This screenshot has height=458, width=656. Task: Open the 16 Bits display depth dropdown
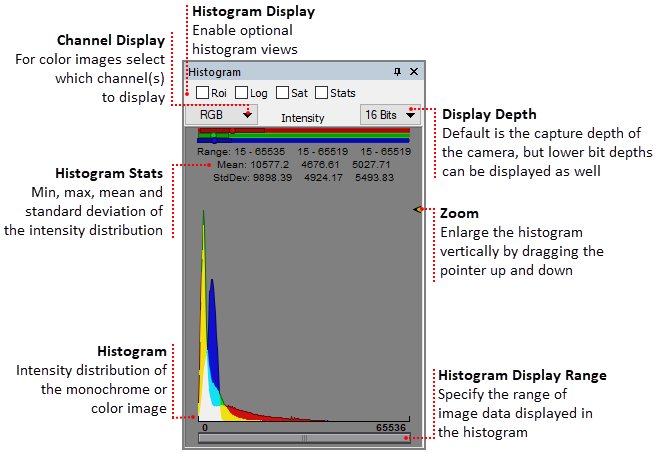390,115
